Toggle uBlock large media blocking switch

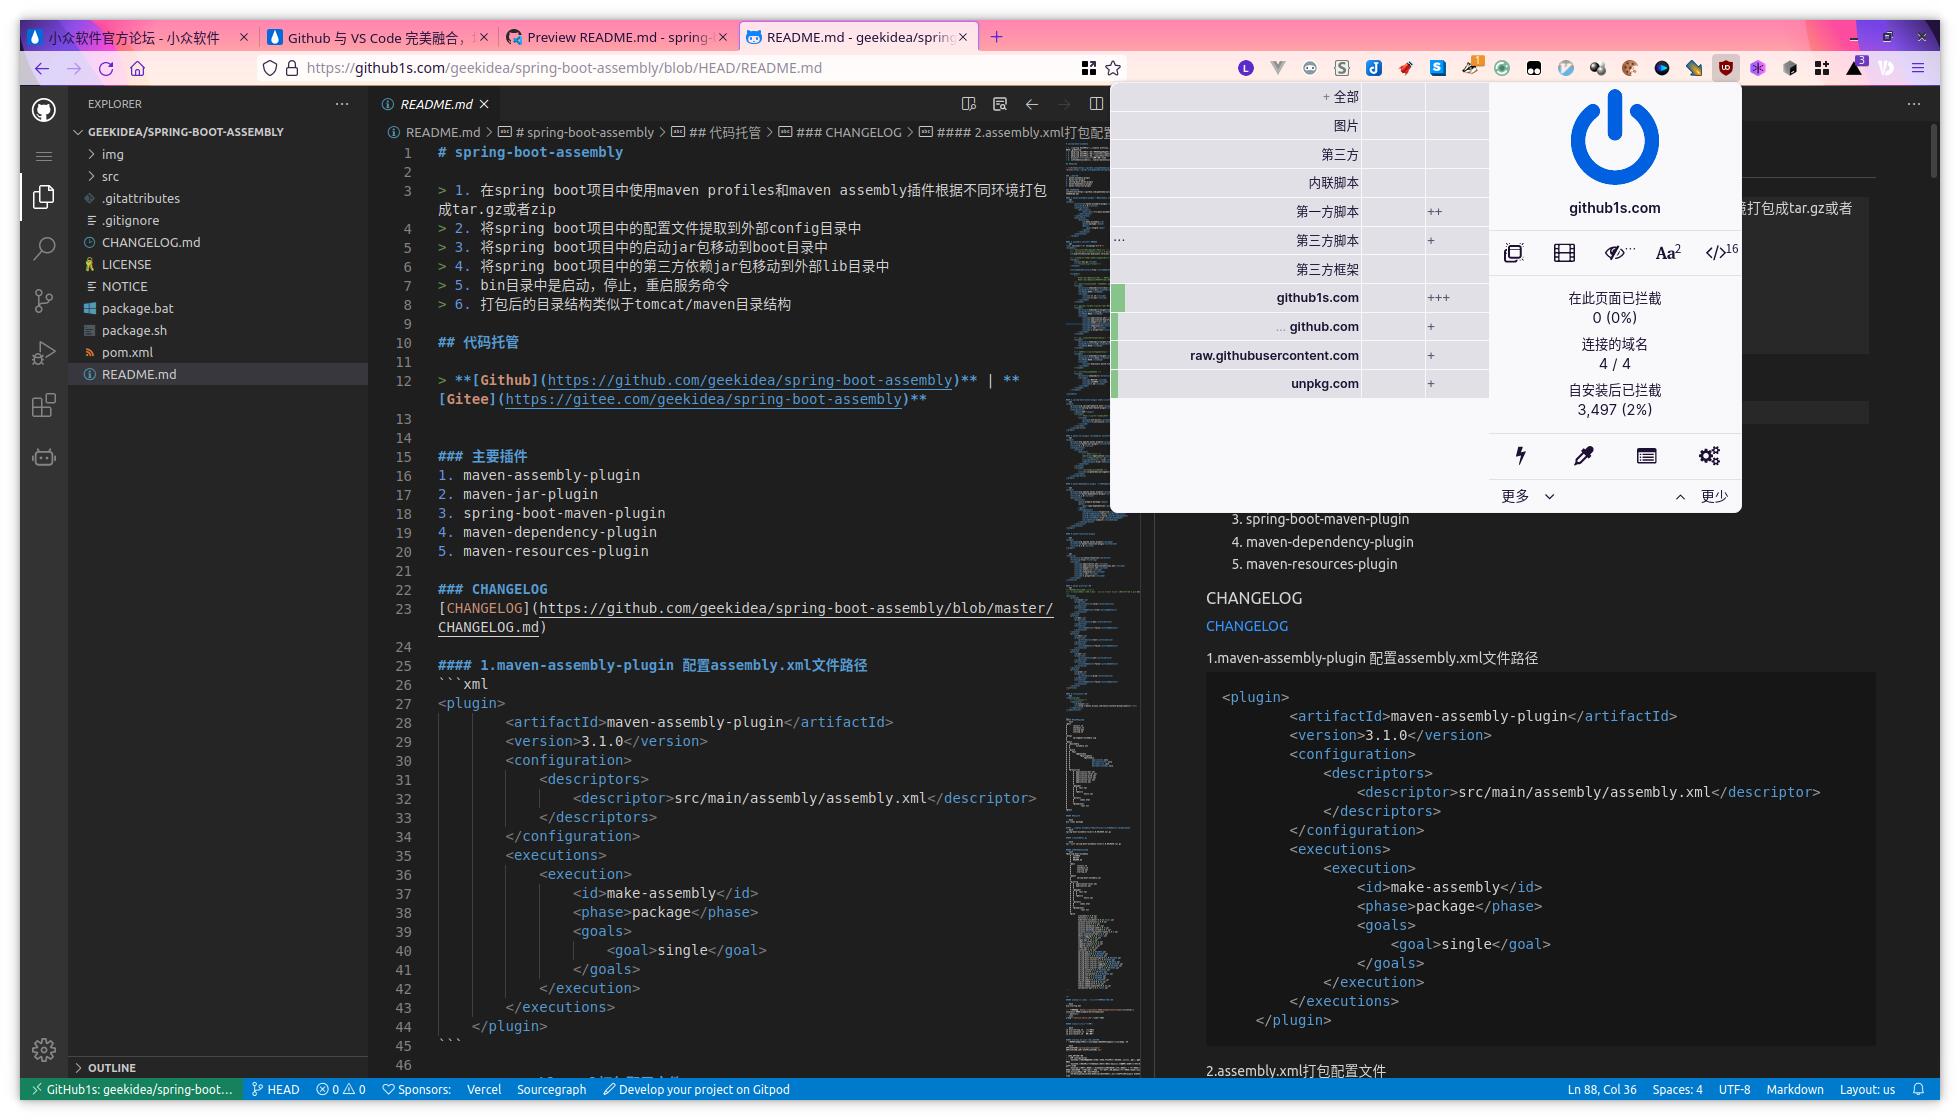point(1564,253)
